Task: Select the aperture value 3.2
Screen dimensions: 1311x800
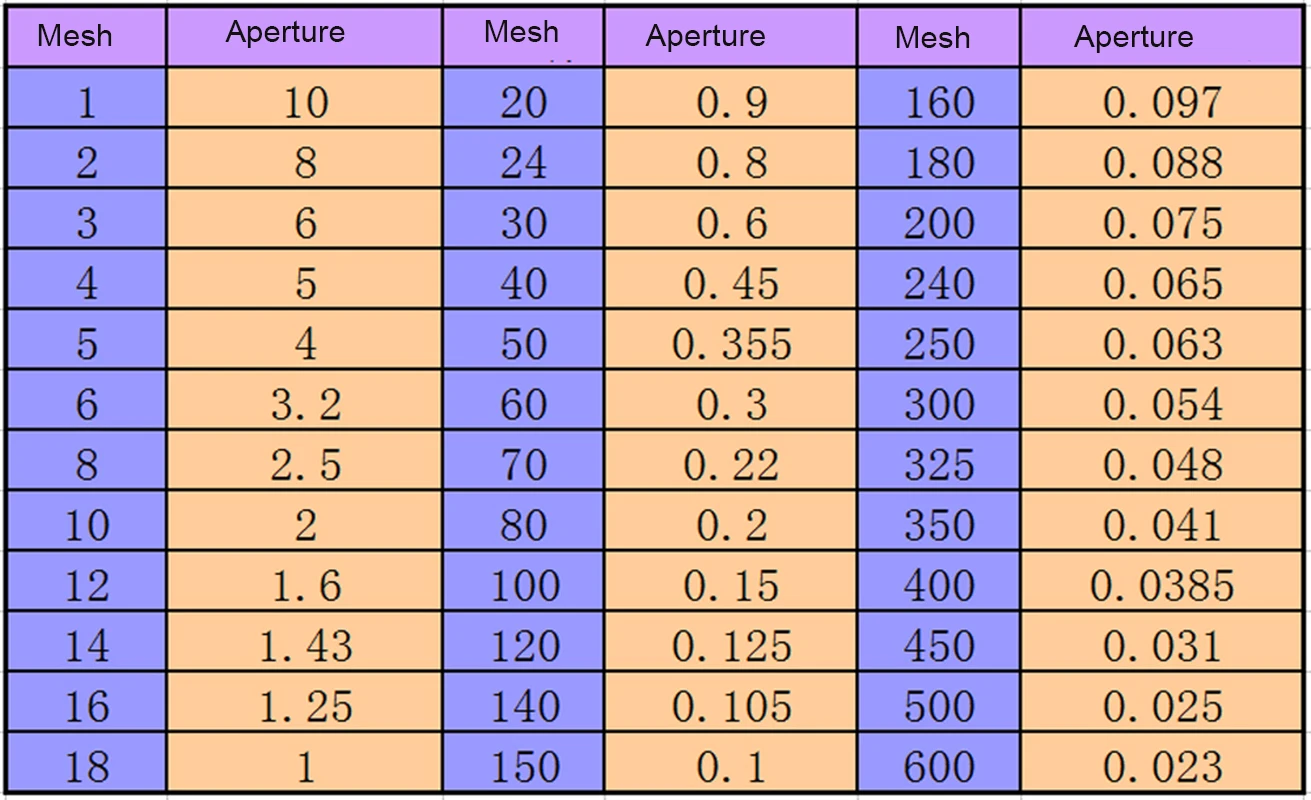Action: (x=305, y=405)
